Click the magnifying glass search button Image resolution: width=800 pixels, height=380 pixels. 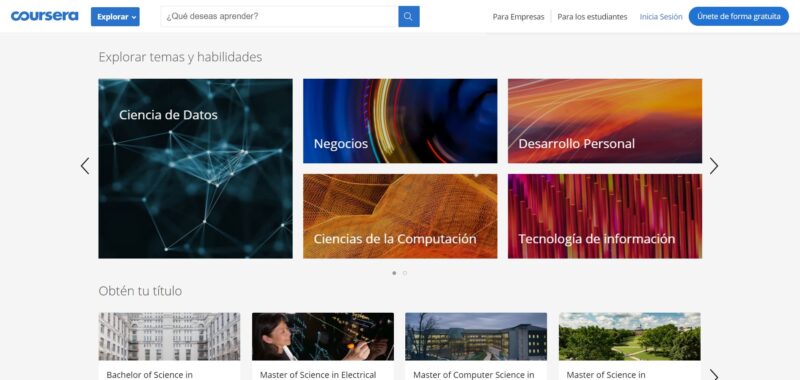[409, 16]
